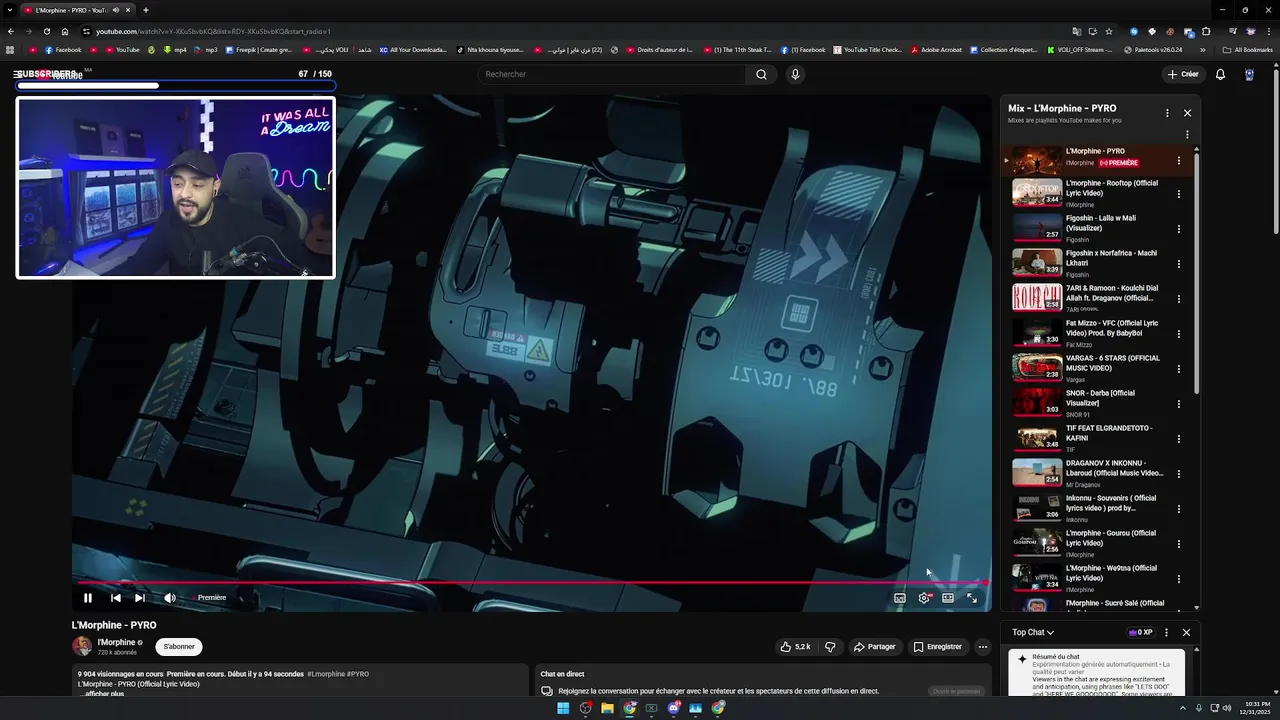This screenshot has height=720, width=1280.
Task: Open Discord from the taskbar
Action: tap(674, 708)
